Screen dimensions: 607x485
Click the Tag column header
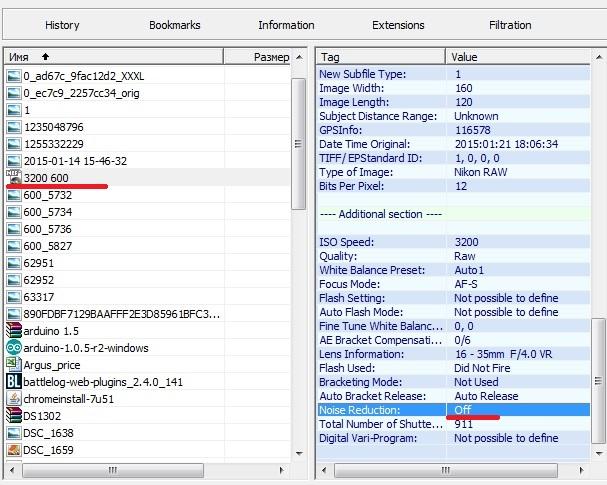tap(381, 57)
